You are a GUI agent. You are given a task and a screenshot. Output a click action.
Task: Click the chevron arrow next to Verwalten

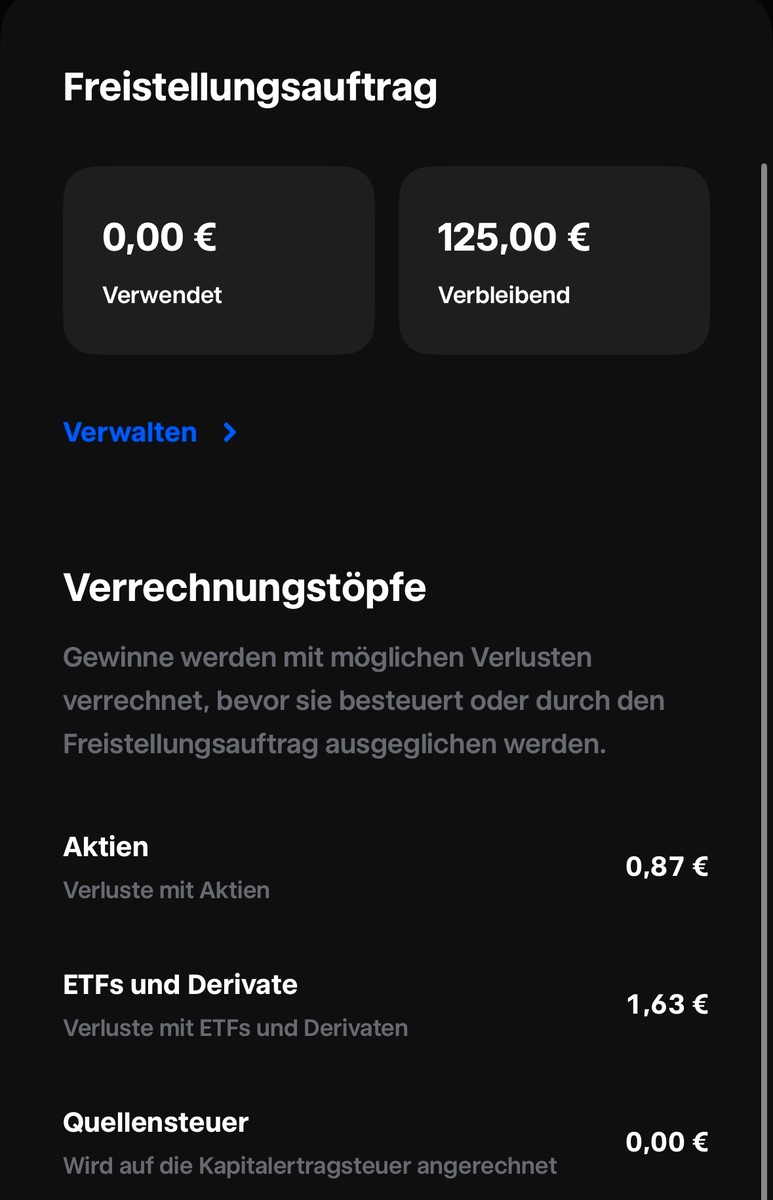tap(230, 432)
